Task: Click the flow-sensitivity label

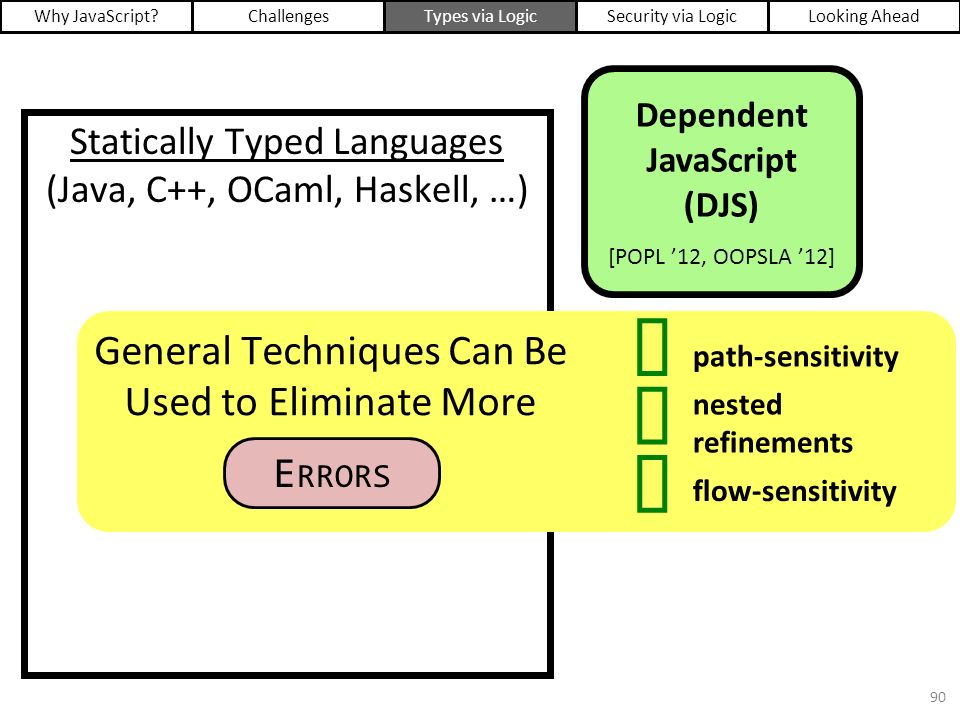Action: [x=794, y=491]
